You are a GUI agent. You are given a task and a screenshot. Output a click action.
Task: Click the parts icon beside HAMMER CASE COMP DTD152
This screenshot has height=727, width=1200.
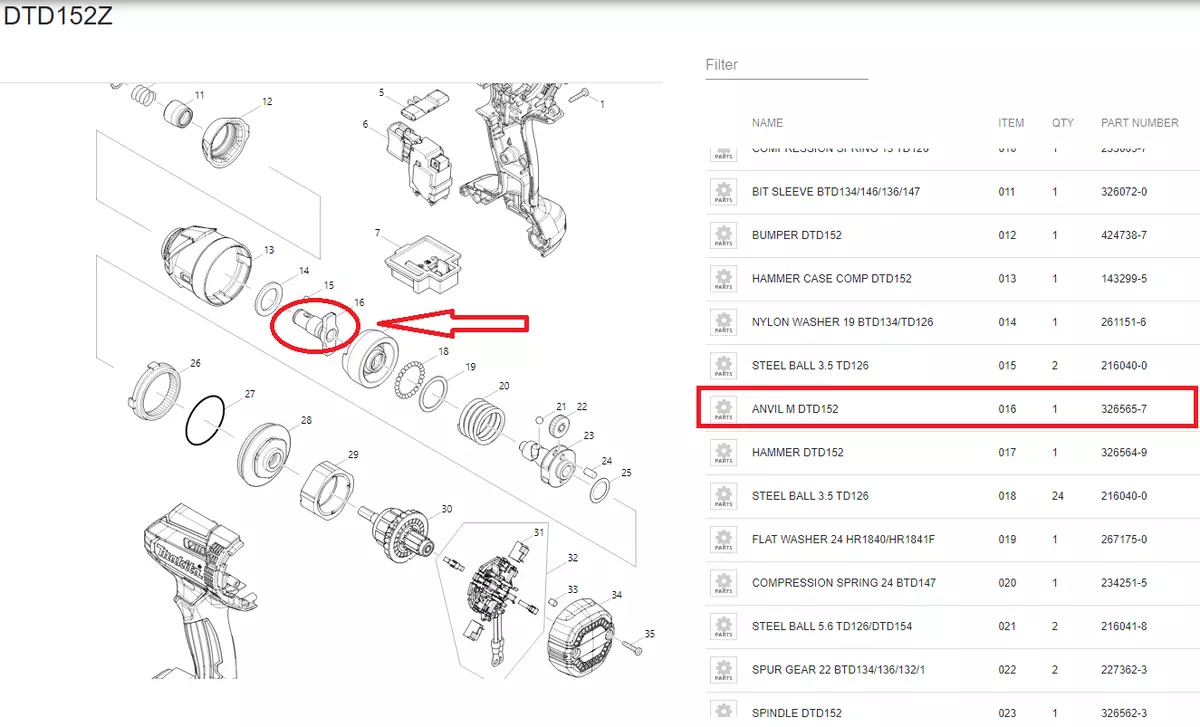(723, 279)
